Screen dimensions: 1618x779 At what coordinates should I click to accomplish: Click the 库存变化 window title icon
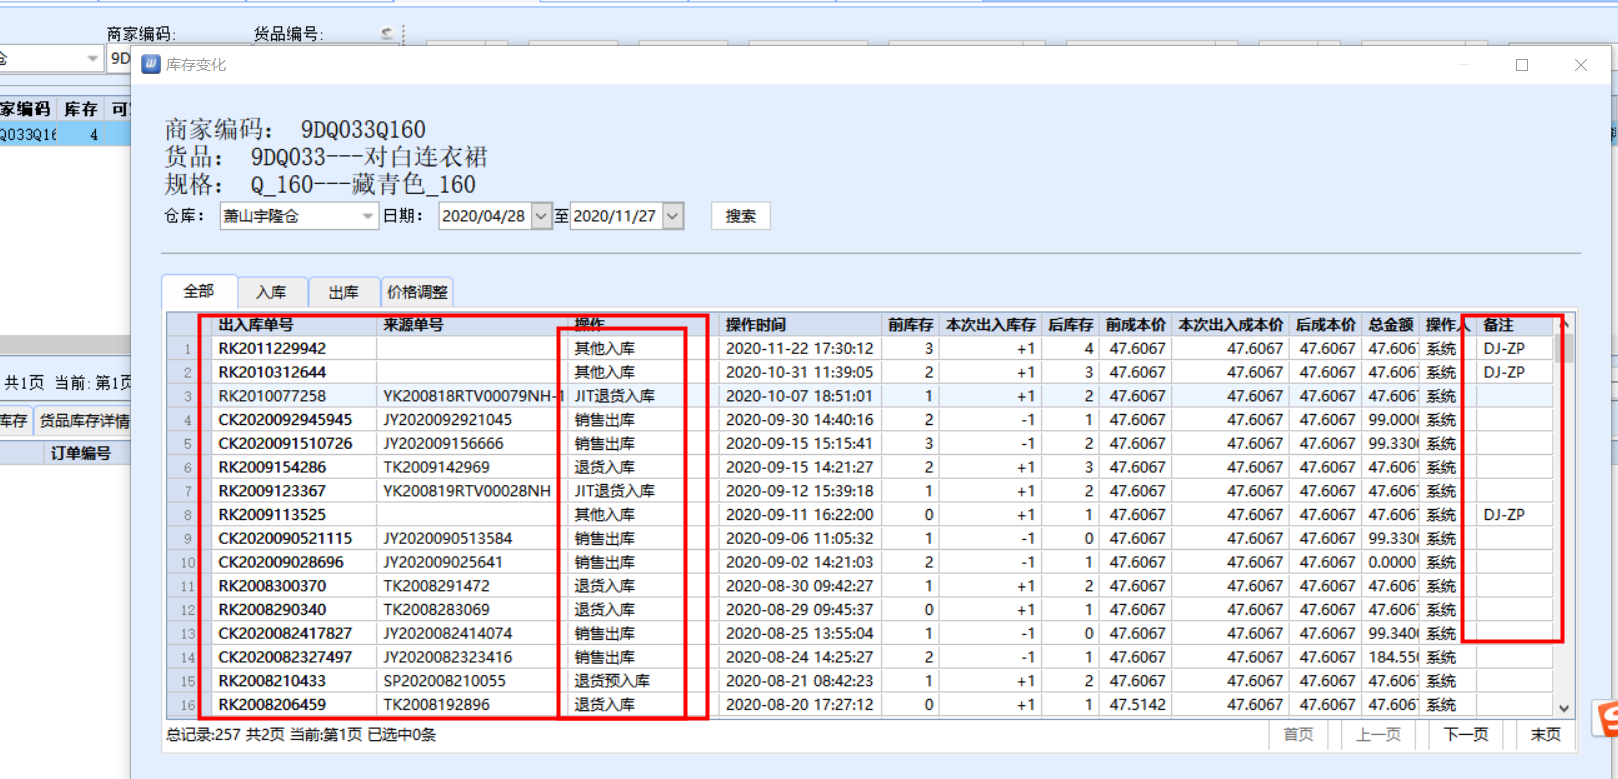click(x=151, y=65)
